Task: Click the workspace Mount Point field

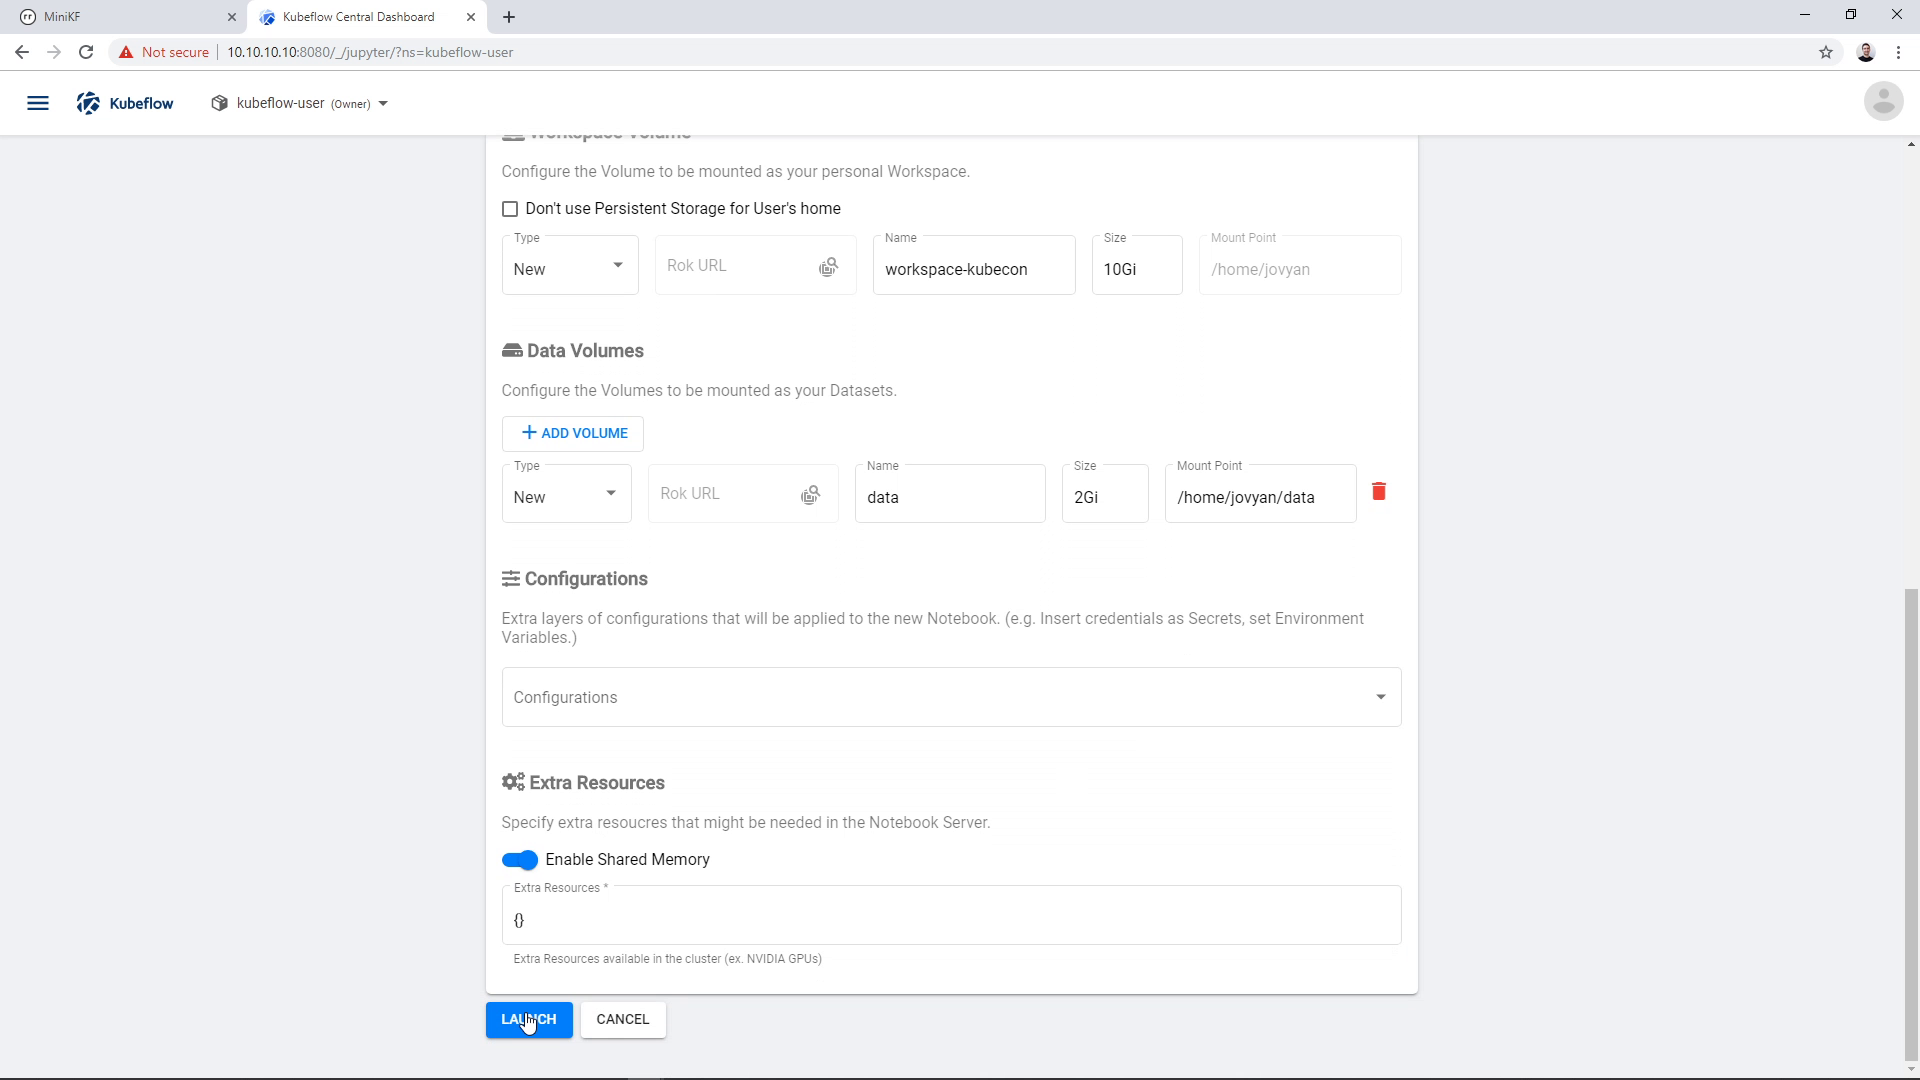Action: (x=1300, y=265)
